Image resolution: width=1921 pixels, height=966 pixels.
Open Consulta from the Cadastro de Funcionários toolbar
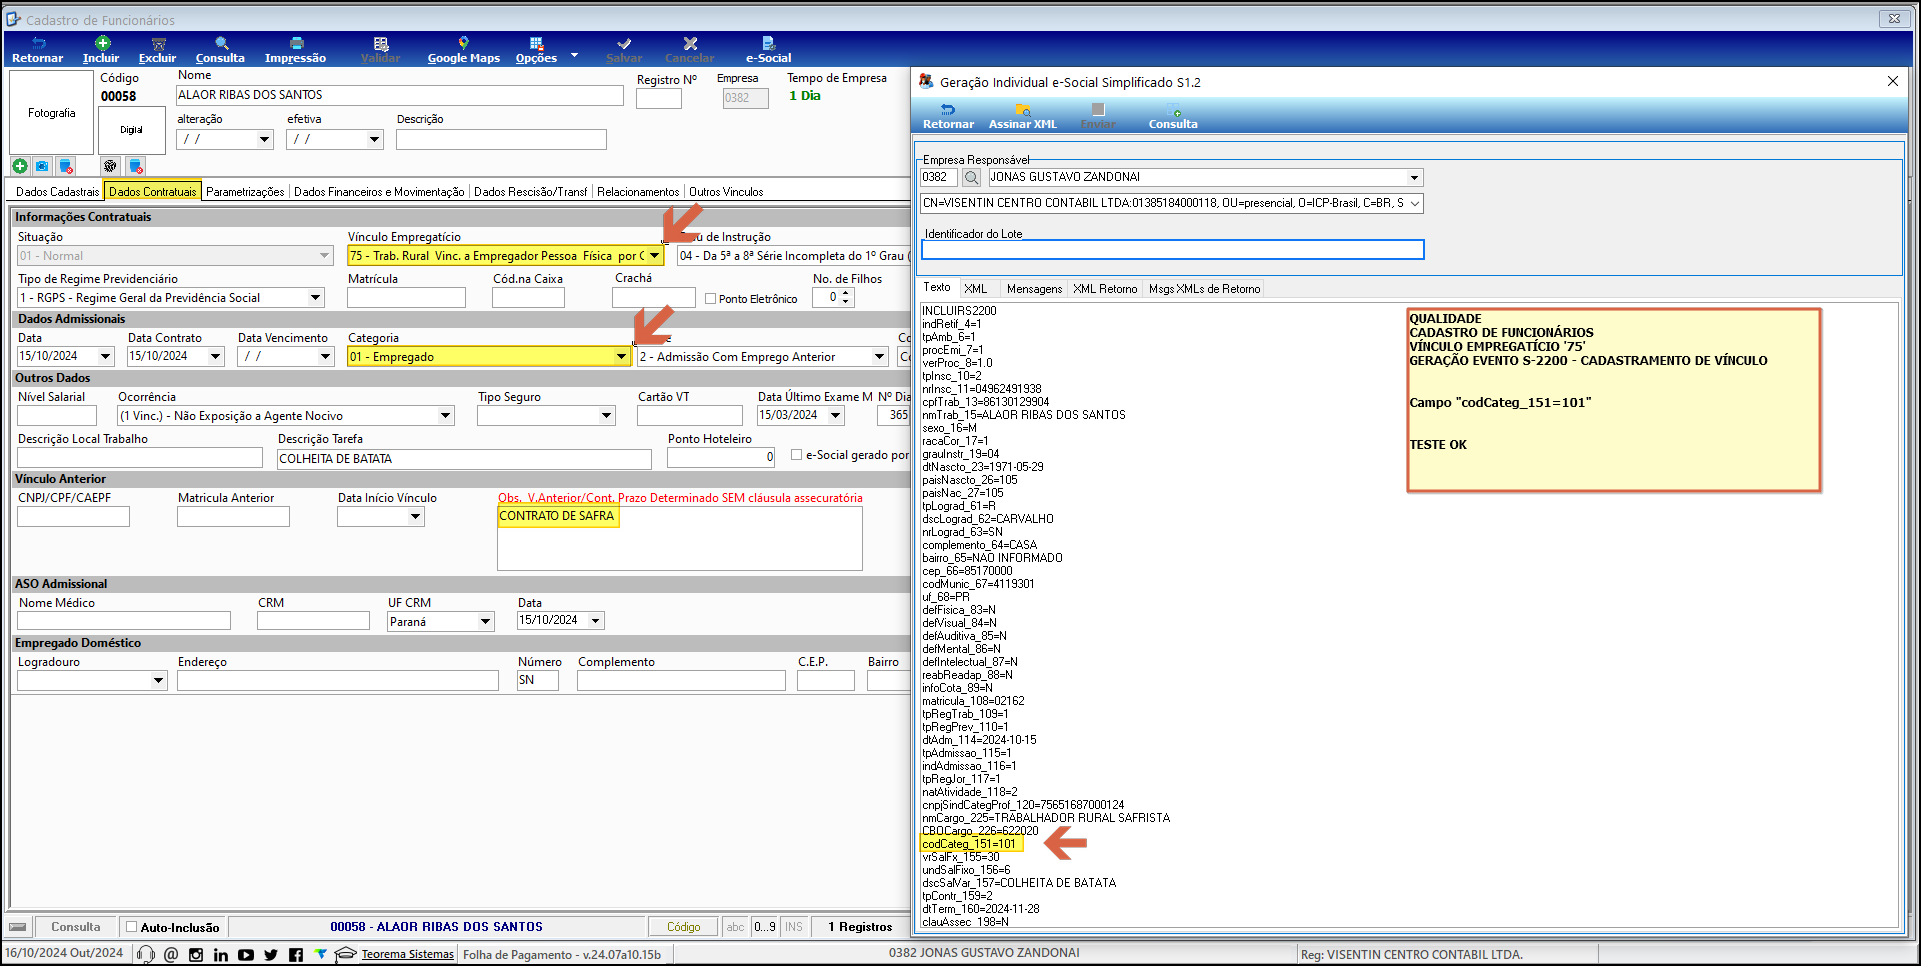(x=220, y=50)
